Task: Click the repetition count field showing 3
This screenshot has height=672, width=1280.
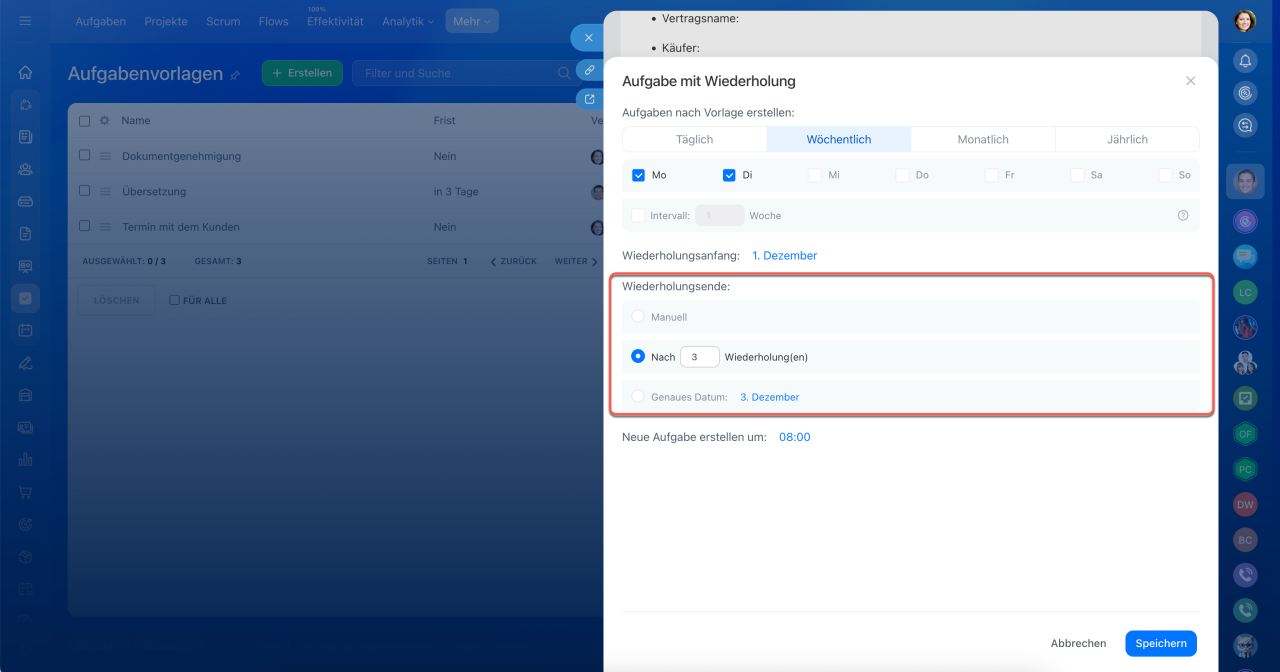Action: 700,357
